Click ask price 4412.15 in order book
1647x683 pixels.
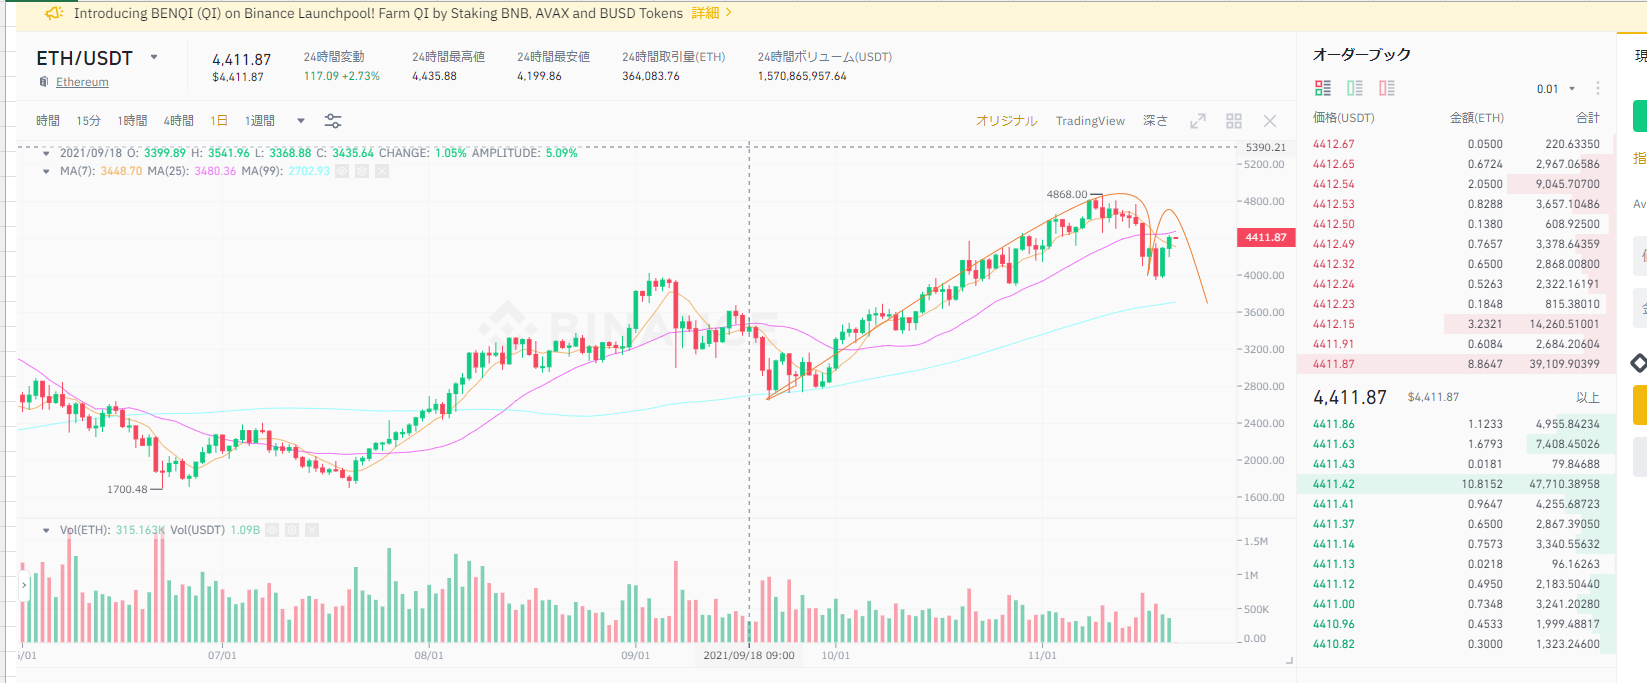pyautogui.click(x=1334, y=324)
